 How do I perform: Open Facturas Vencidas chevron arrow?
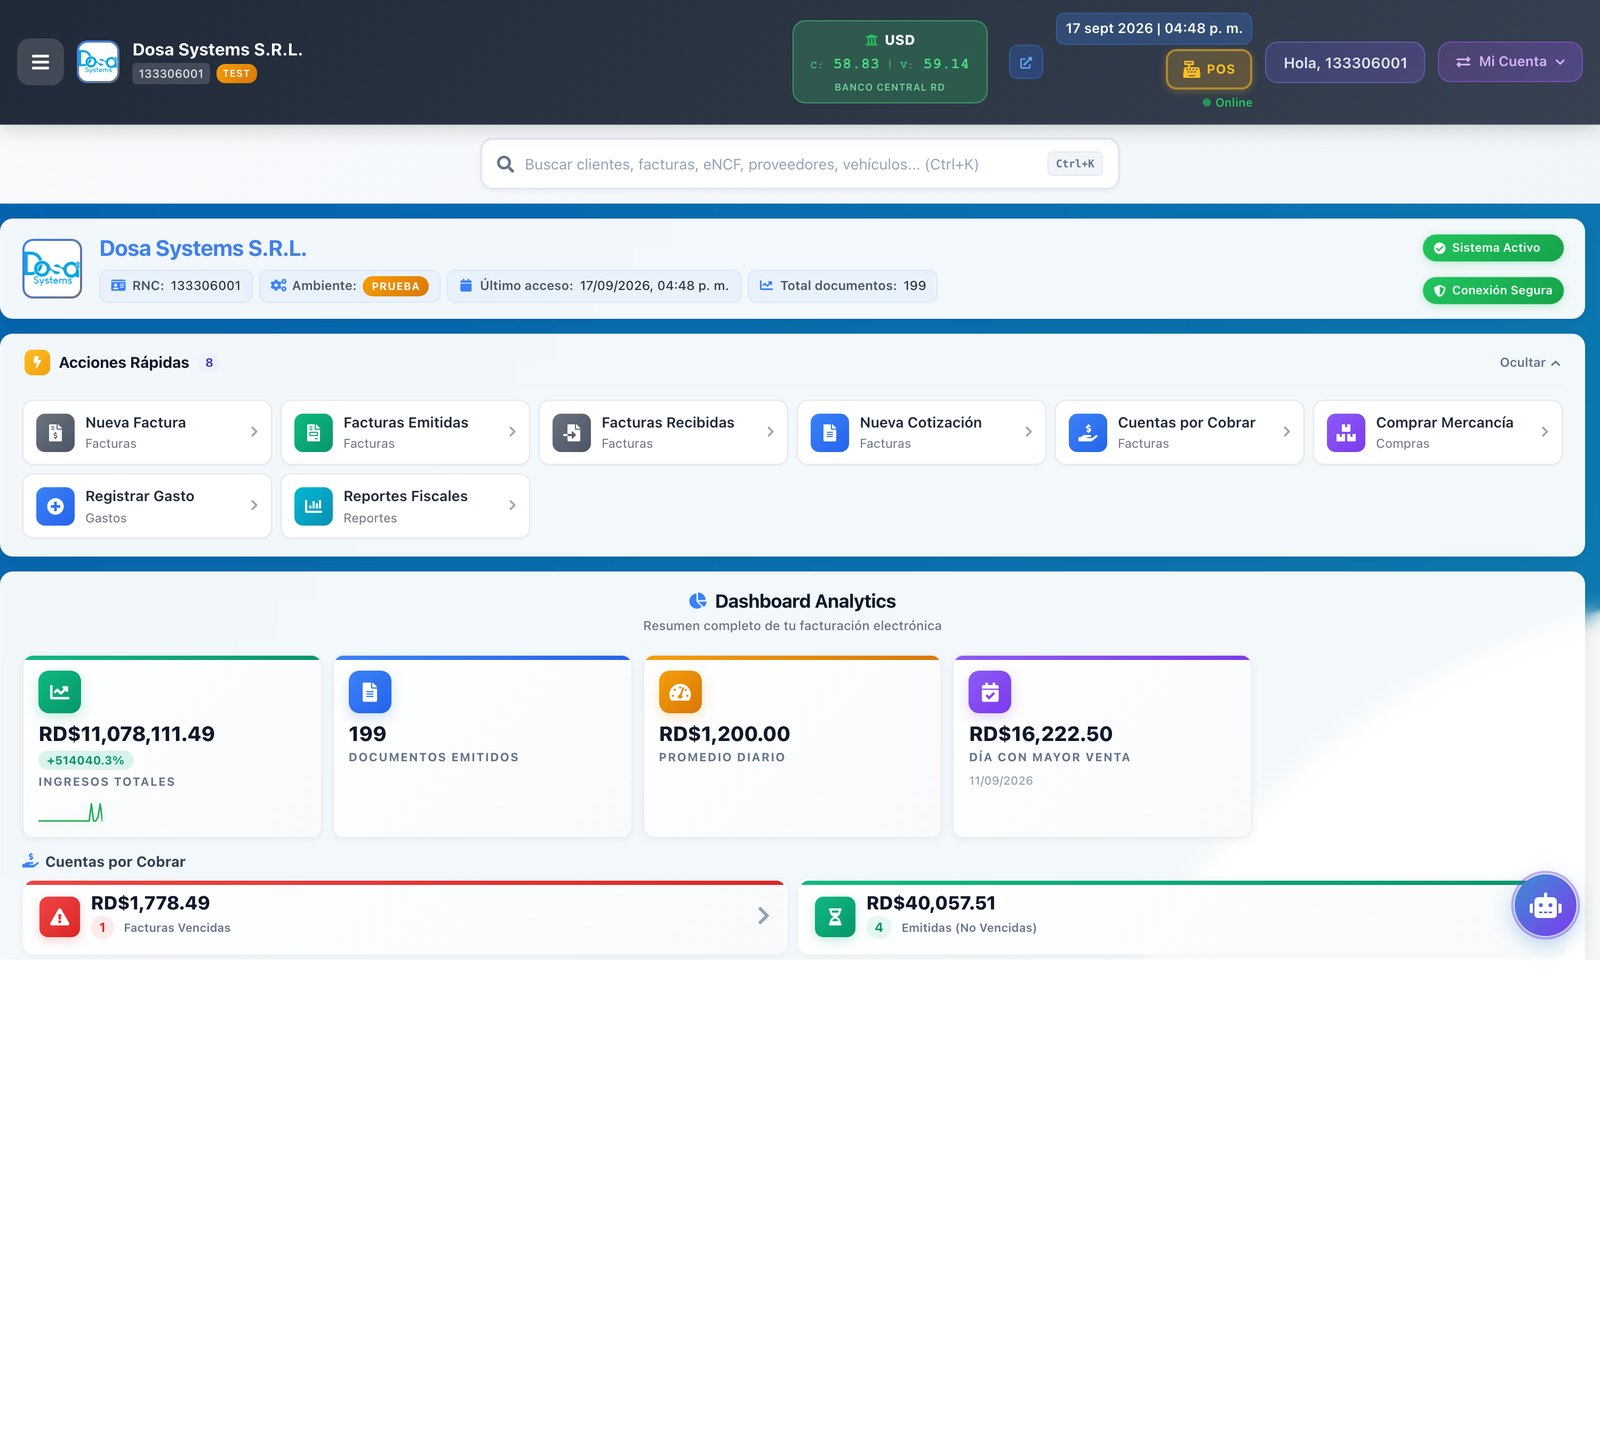click(x=763, y=916)
